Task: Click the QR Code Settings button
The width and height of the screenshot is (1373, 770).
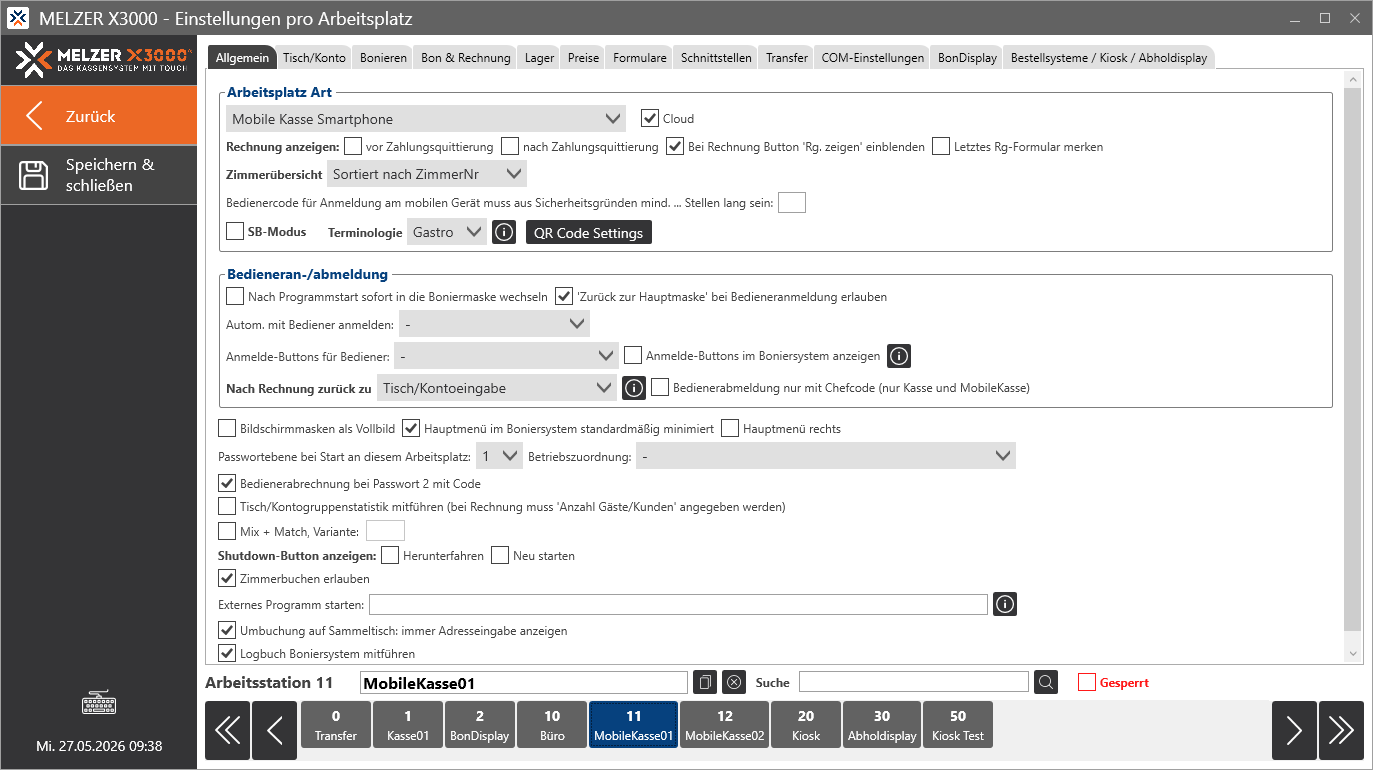Action: coord(589,232)
